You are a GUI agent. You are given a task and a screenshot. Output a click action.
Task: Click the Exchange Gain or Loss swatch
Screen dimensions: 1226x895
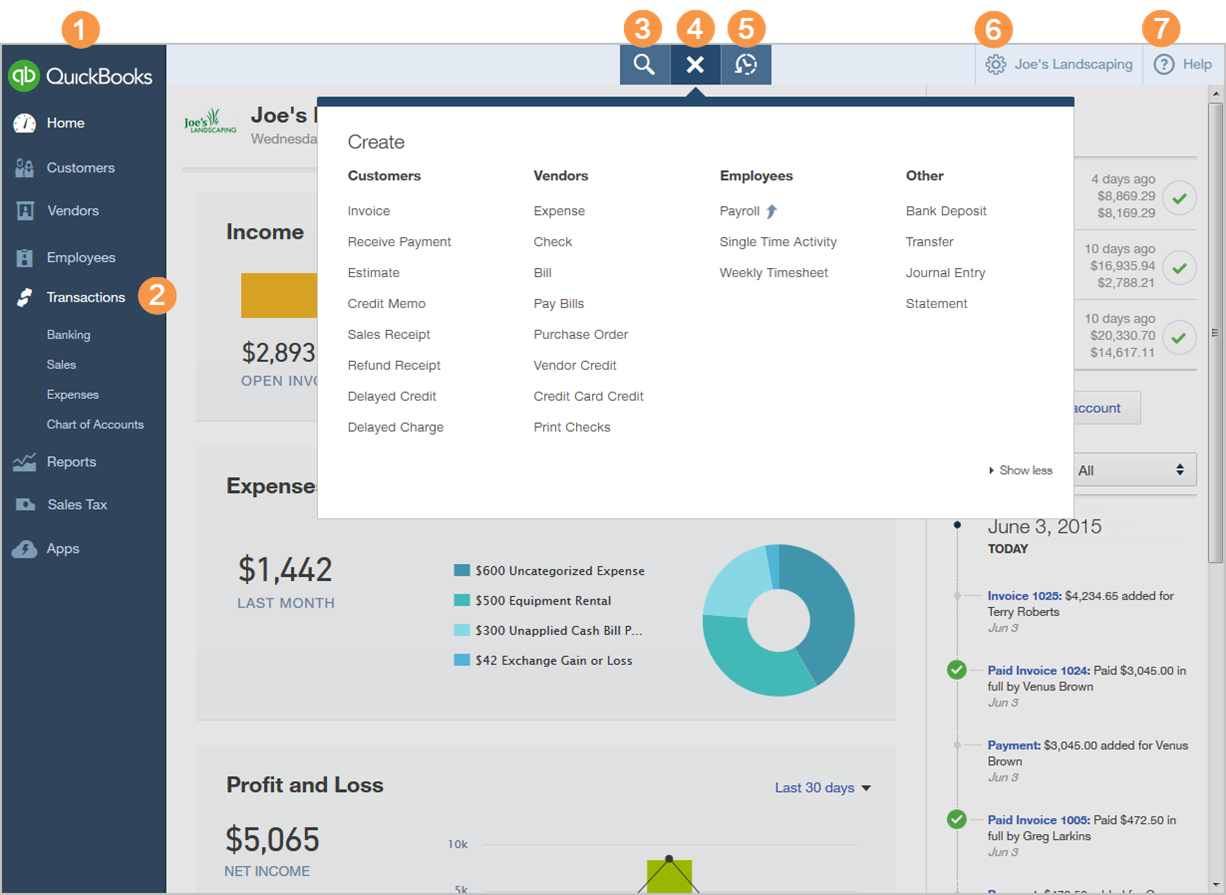point(462,660)
